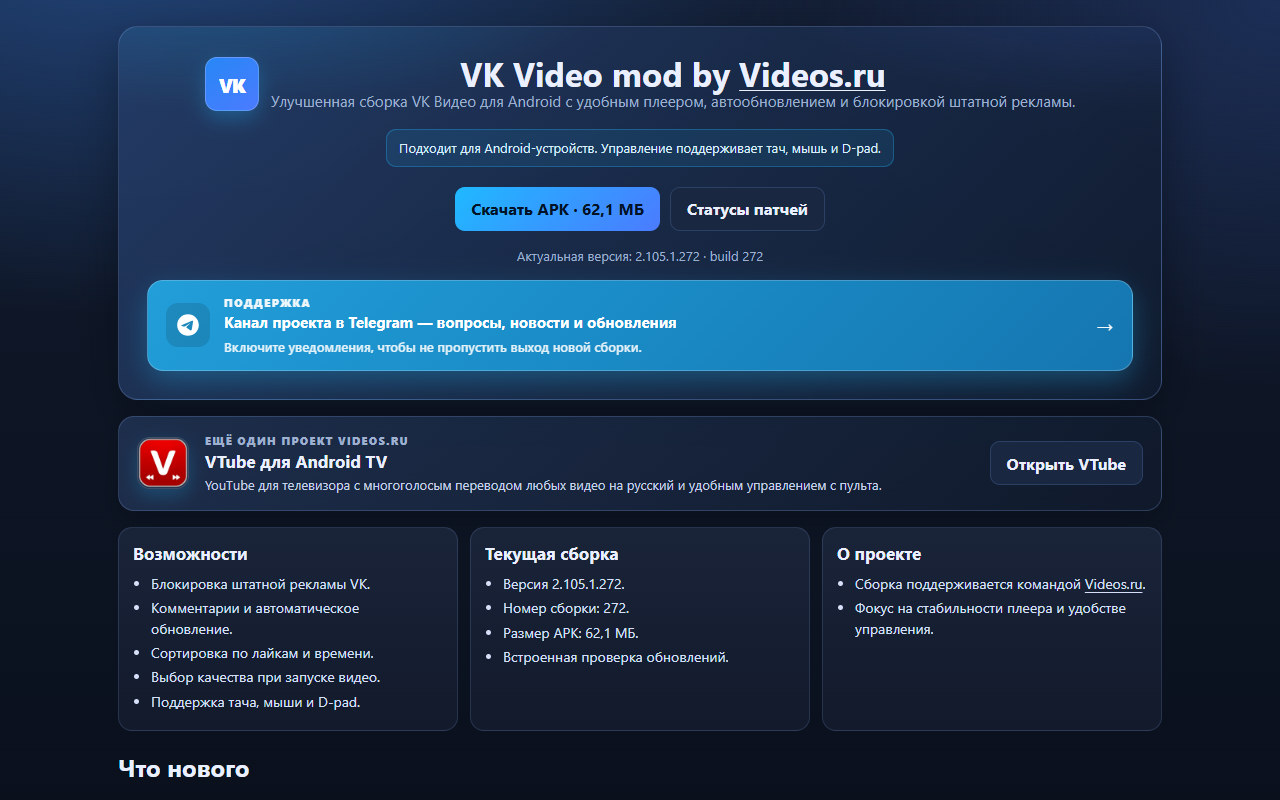This screenshot has height=800, width=1280.
Task: Click the YouTube для телевизора description
Action: coord(543,486)
